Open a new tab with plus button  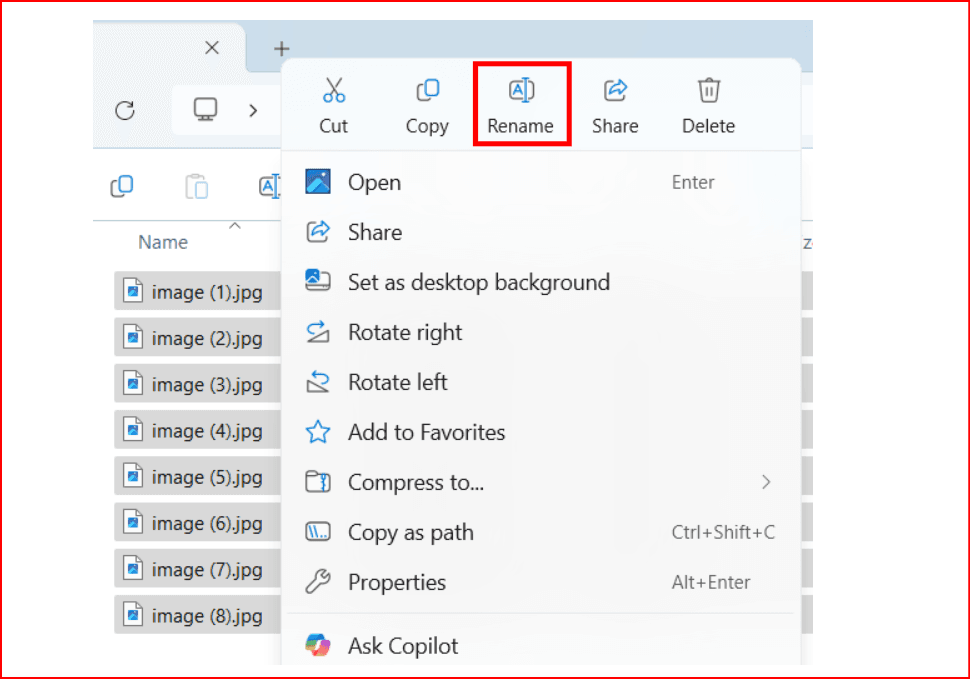tap(282, 48)
